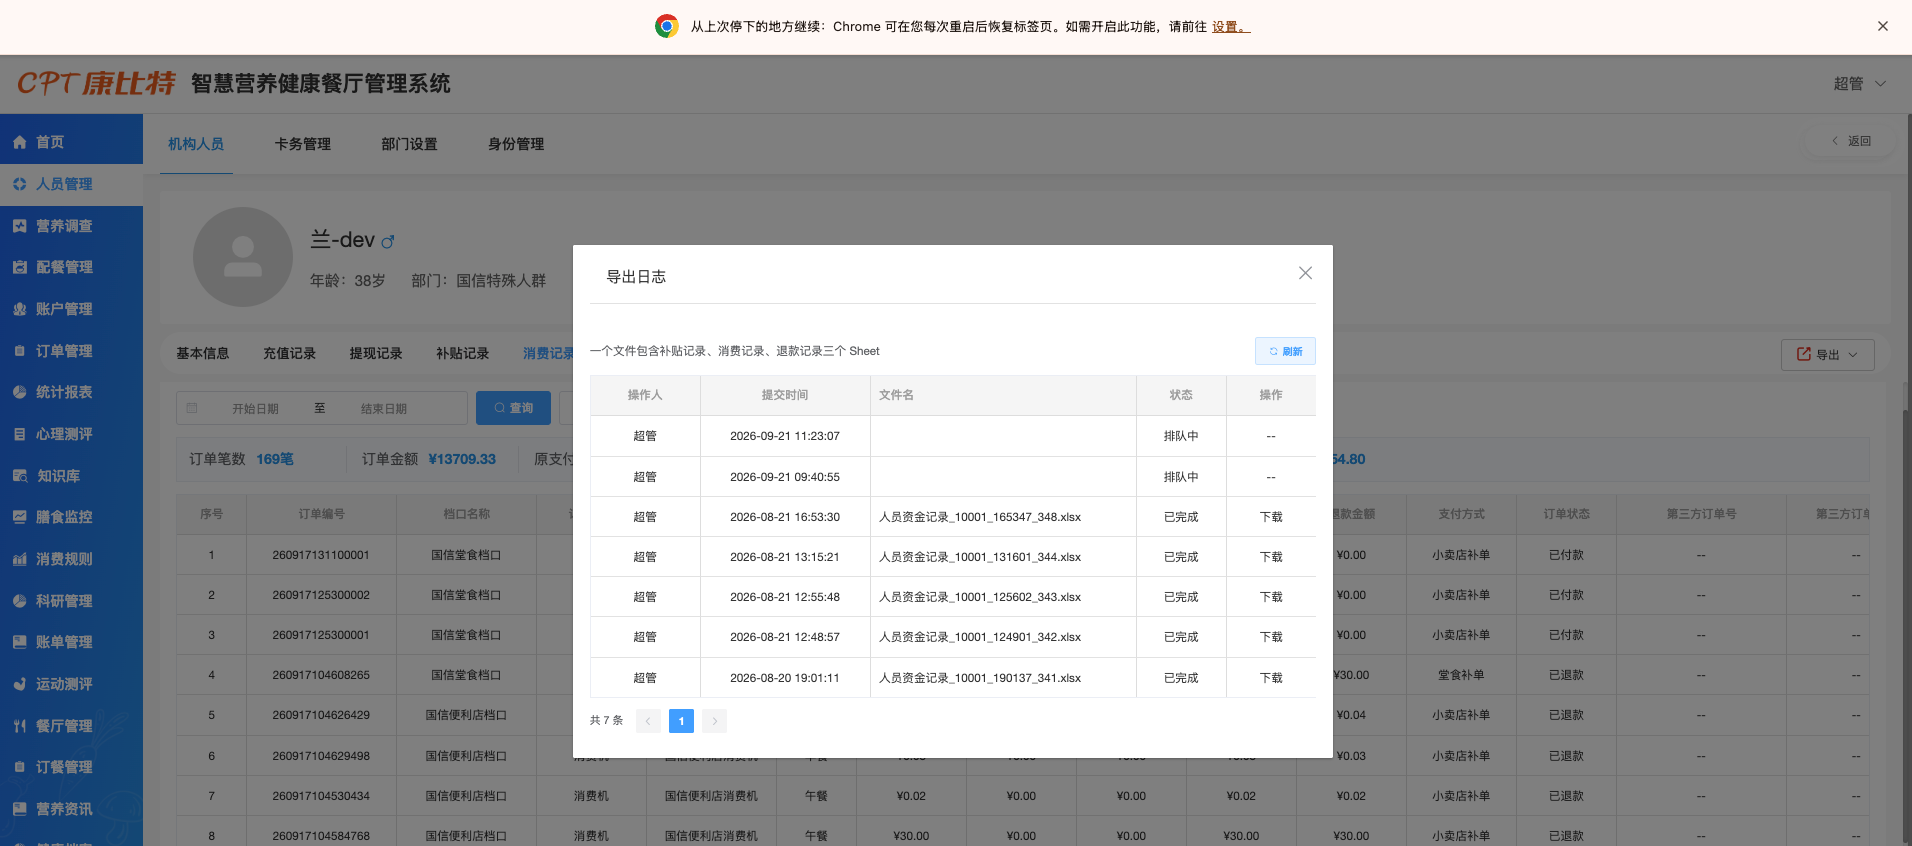This screenshot has width=1912, height=846.
Task: Switch to the 机构人员 tab
Action: tap(196, 144)
